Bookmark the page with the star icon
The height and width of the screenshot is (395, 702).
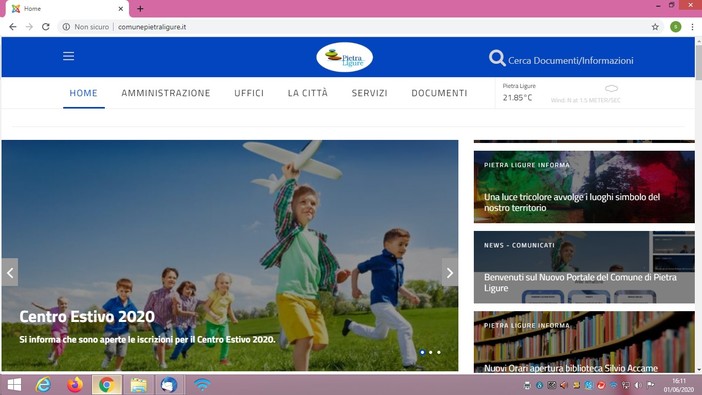[655, 27]
